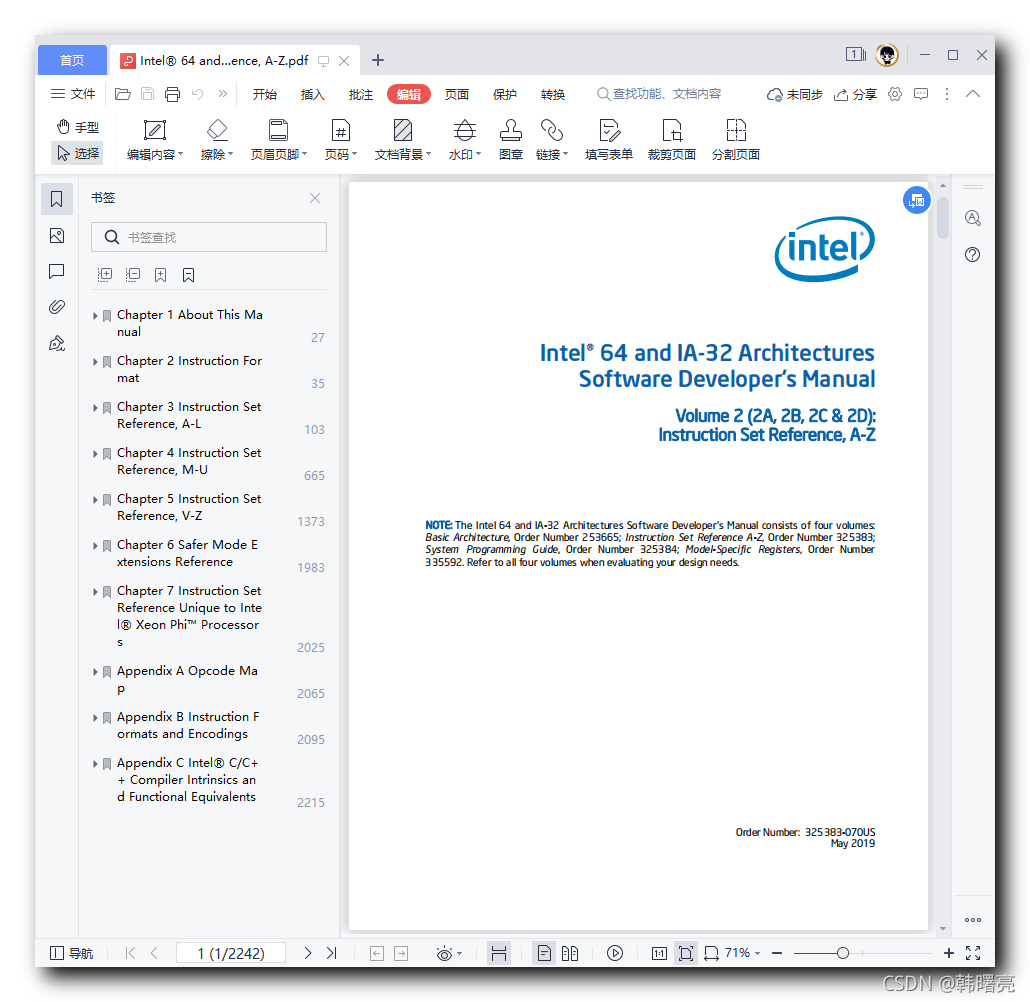Select the Crop Page tool
Viewport: 1030px width, 1002px height.
coord(671,139)
